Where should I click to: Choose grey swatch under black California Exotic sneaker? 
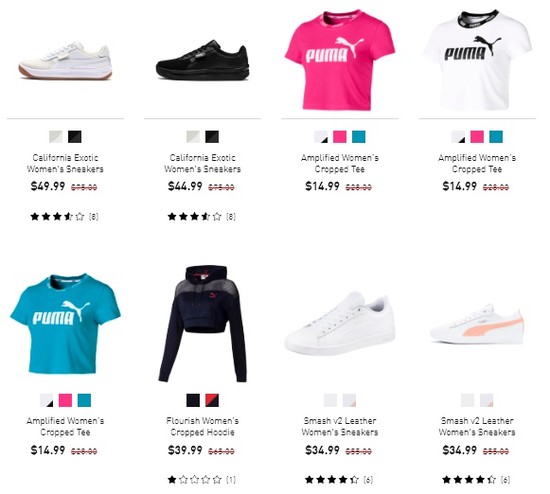click(193, 137)
